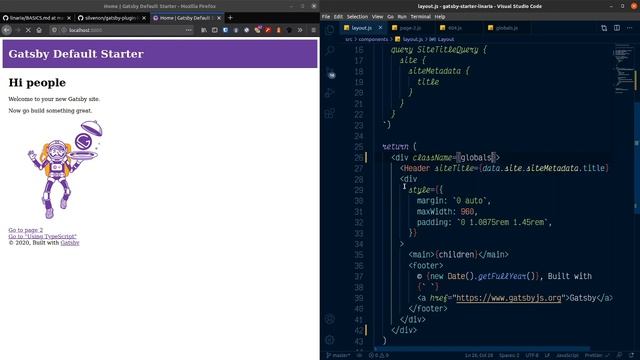Screen dimensions: 640x360
Task: Open the Search view in VS Code
Action: coord(330,50)
